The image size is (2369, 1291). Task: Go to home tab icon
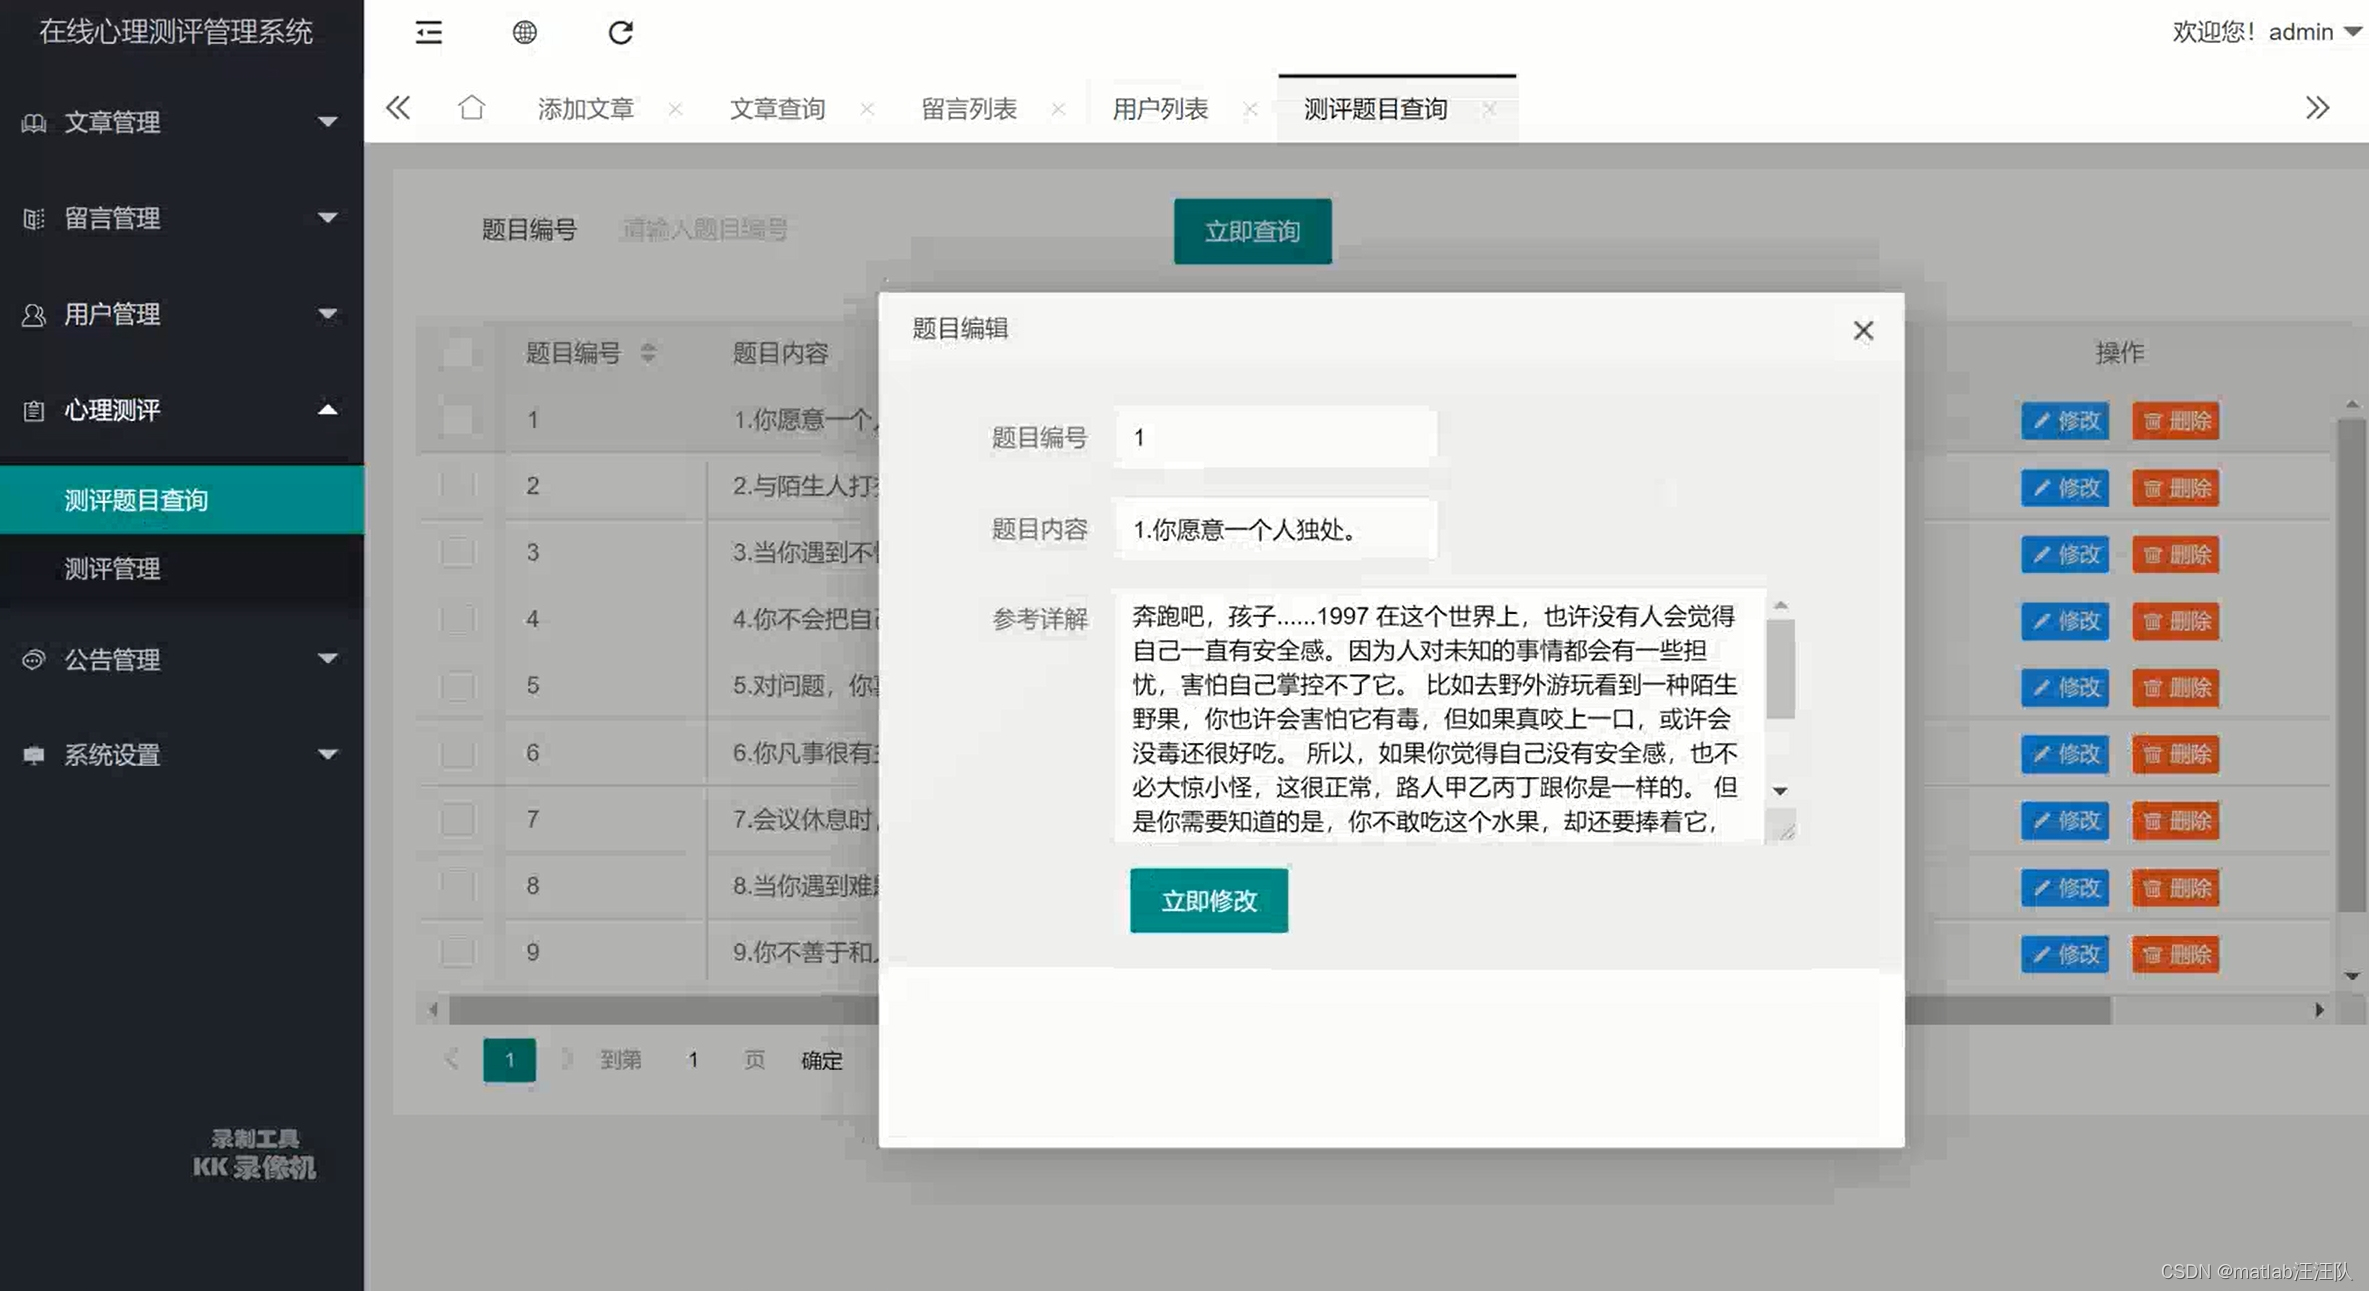click(471, 107)
